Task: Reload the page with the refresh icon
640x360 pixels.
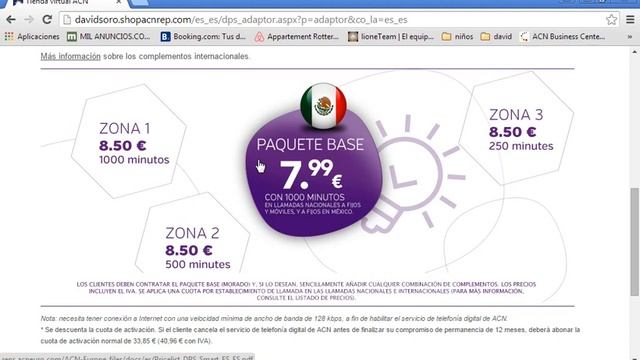Action: point(47,19)
